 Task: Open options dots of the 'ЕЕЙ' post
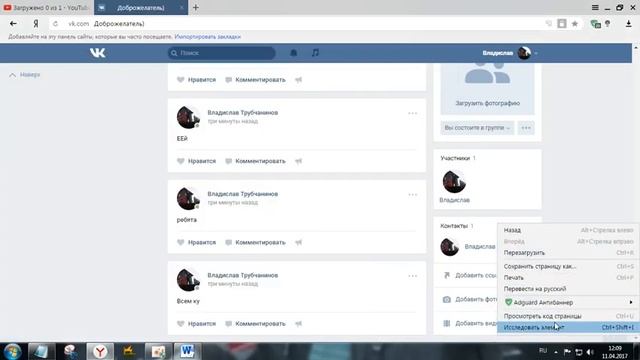pos(413,113)
